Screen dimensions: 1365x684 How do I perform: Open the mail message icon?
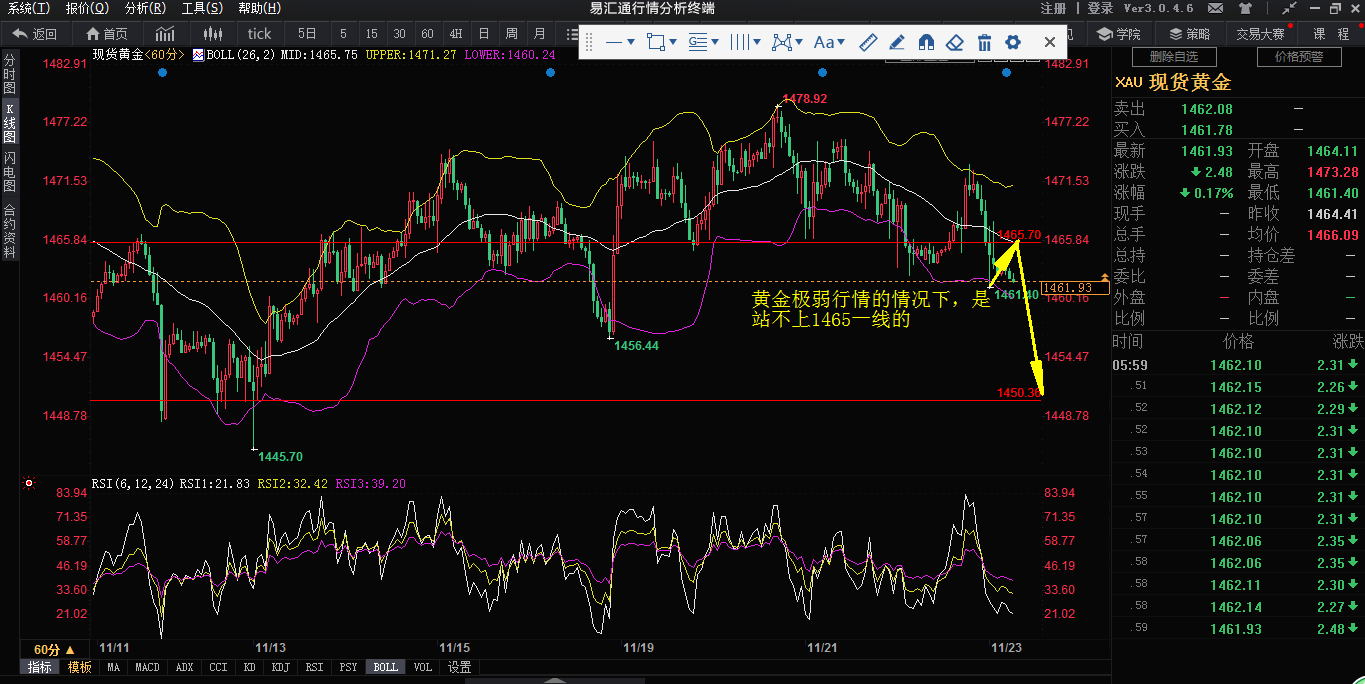click(x=1213, y=8)
